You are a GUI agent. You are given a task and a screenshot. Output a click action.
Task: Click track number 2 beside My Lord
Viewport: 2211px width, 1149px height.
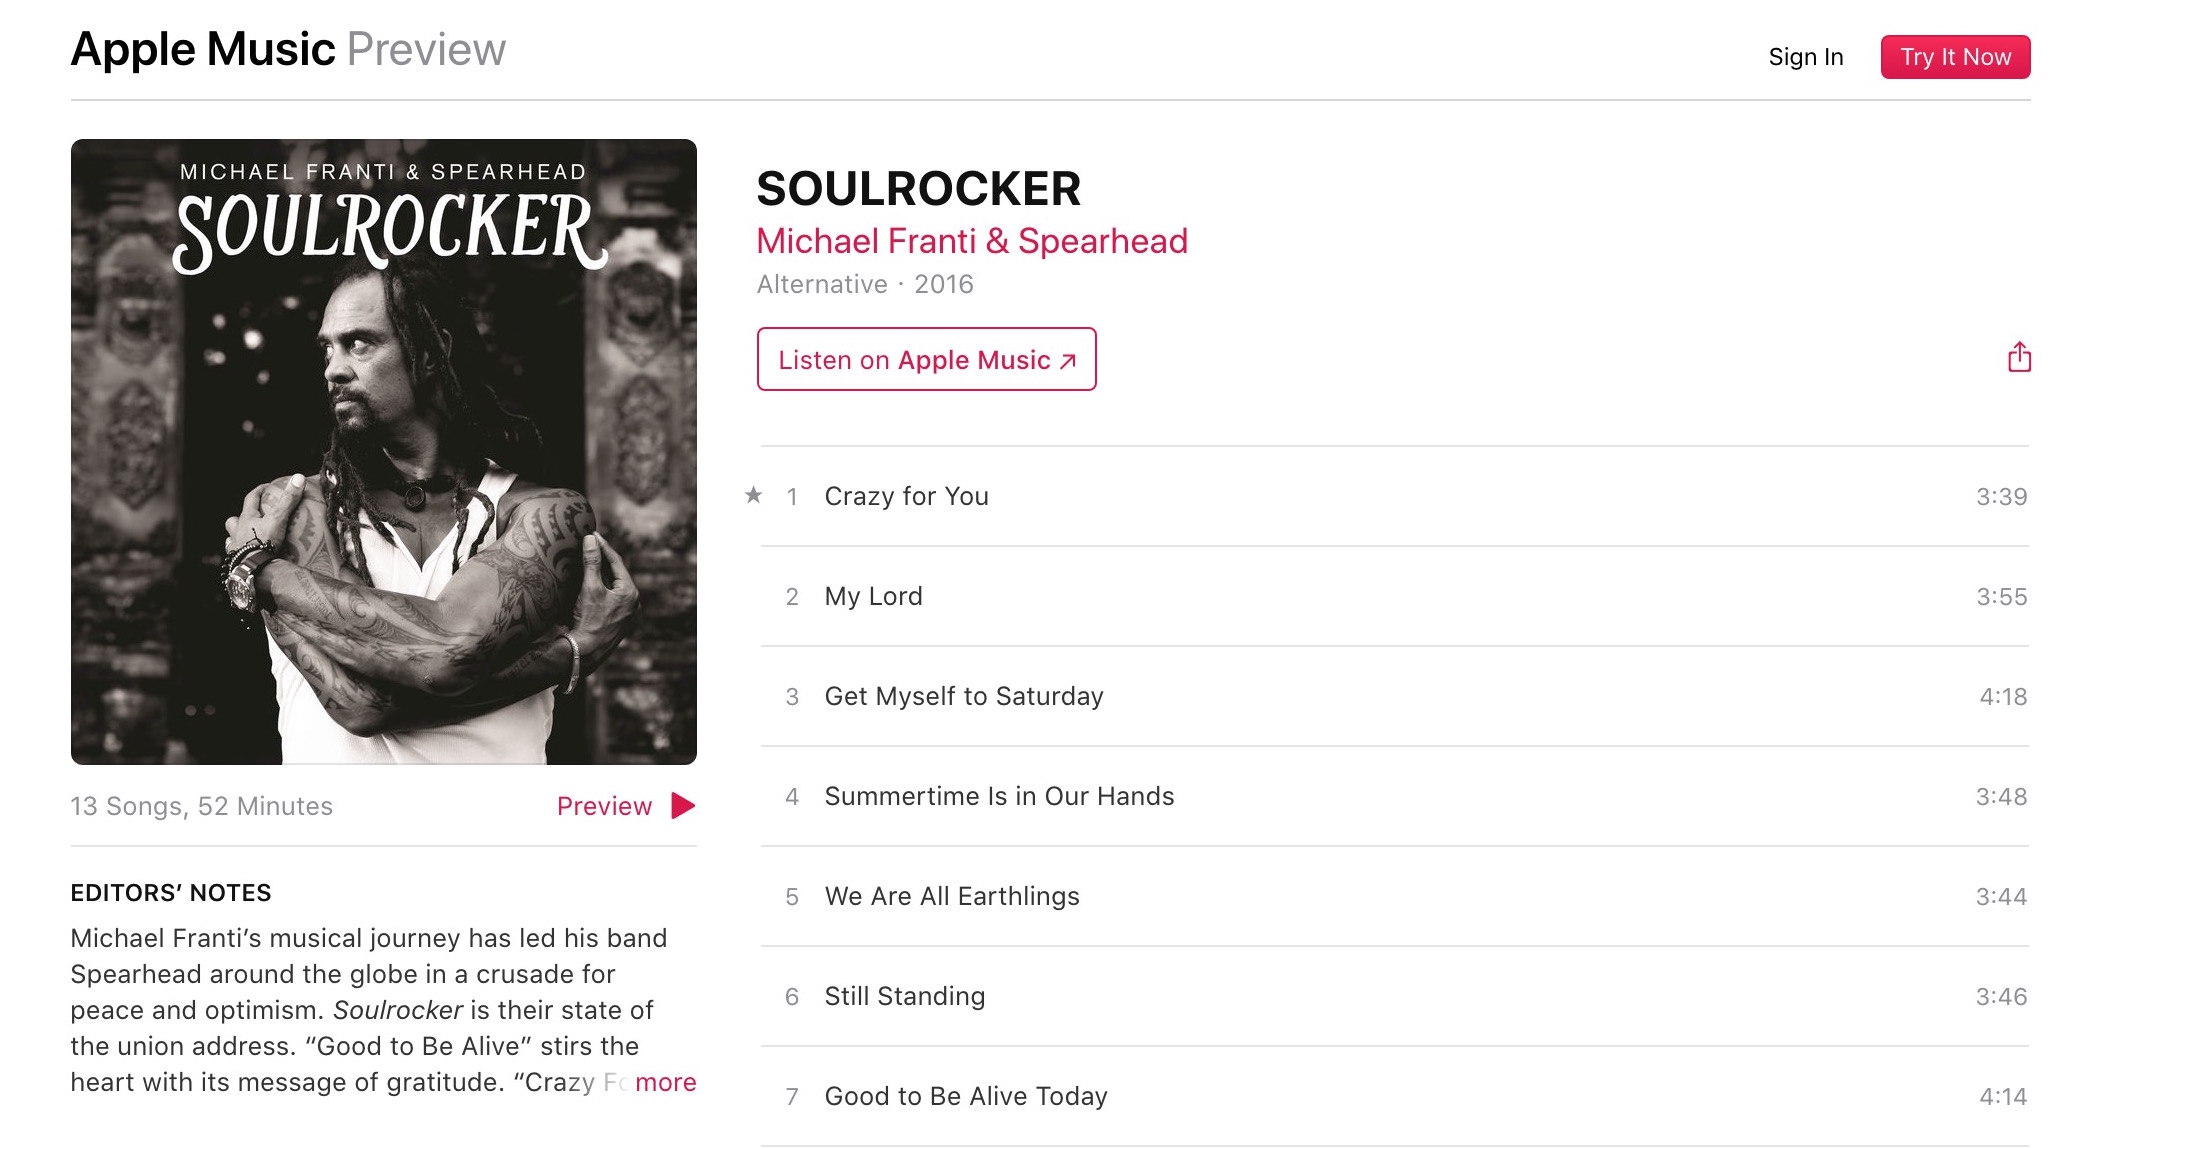[792, 597]
